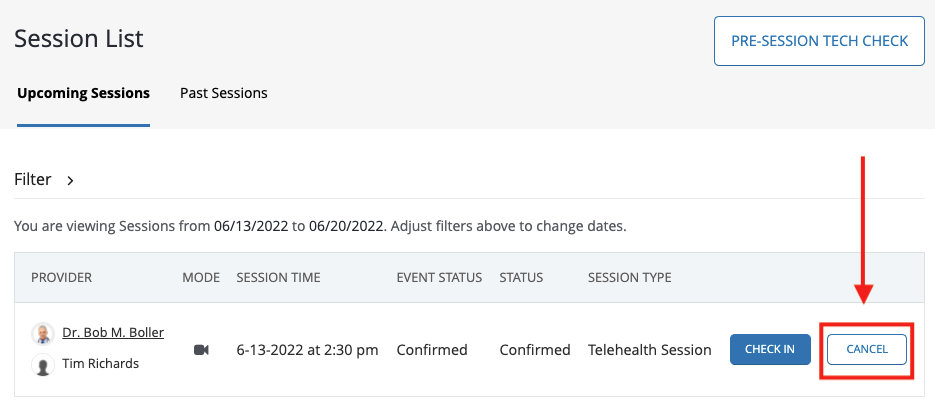Select the 6-13-2022 at 2:30 pm session time
Viewport: 935px width, 411px height.
tap(308, 350)
